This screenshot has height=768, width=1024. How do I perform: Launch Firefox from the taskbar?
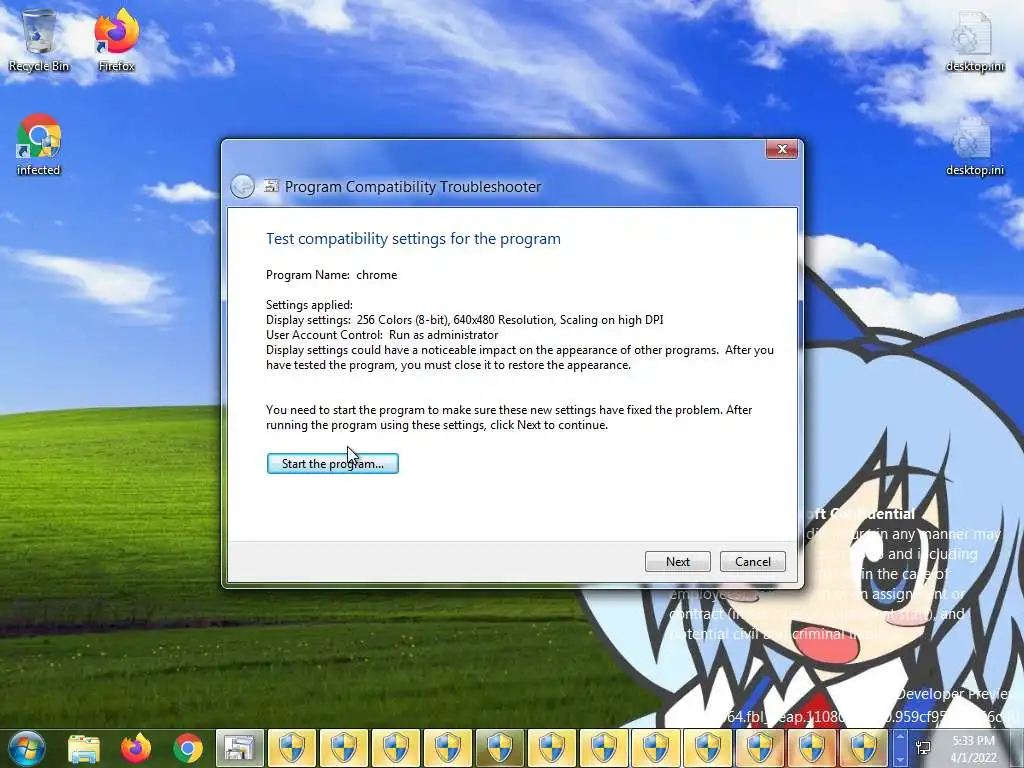[x=136, y=748]
